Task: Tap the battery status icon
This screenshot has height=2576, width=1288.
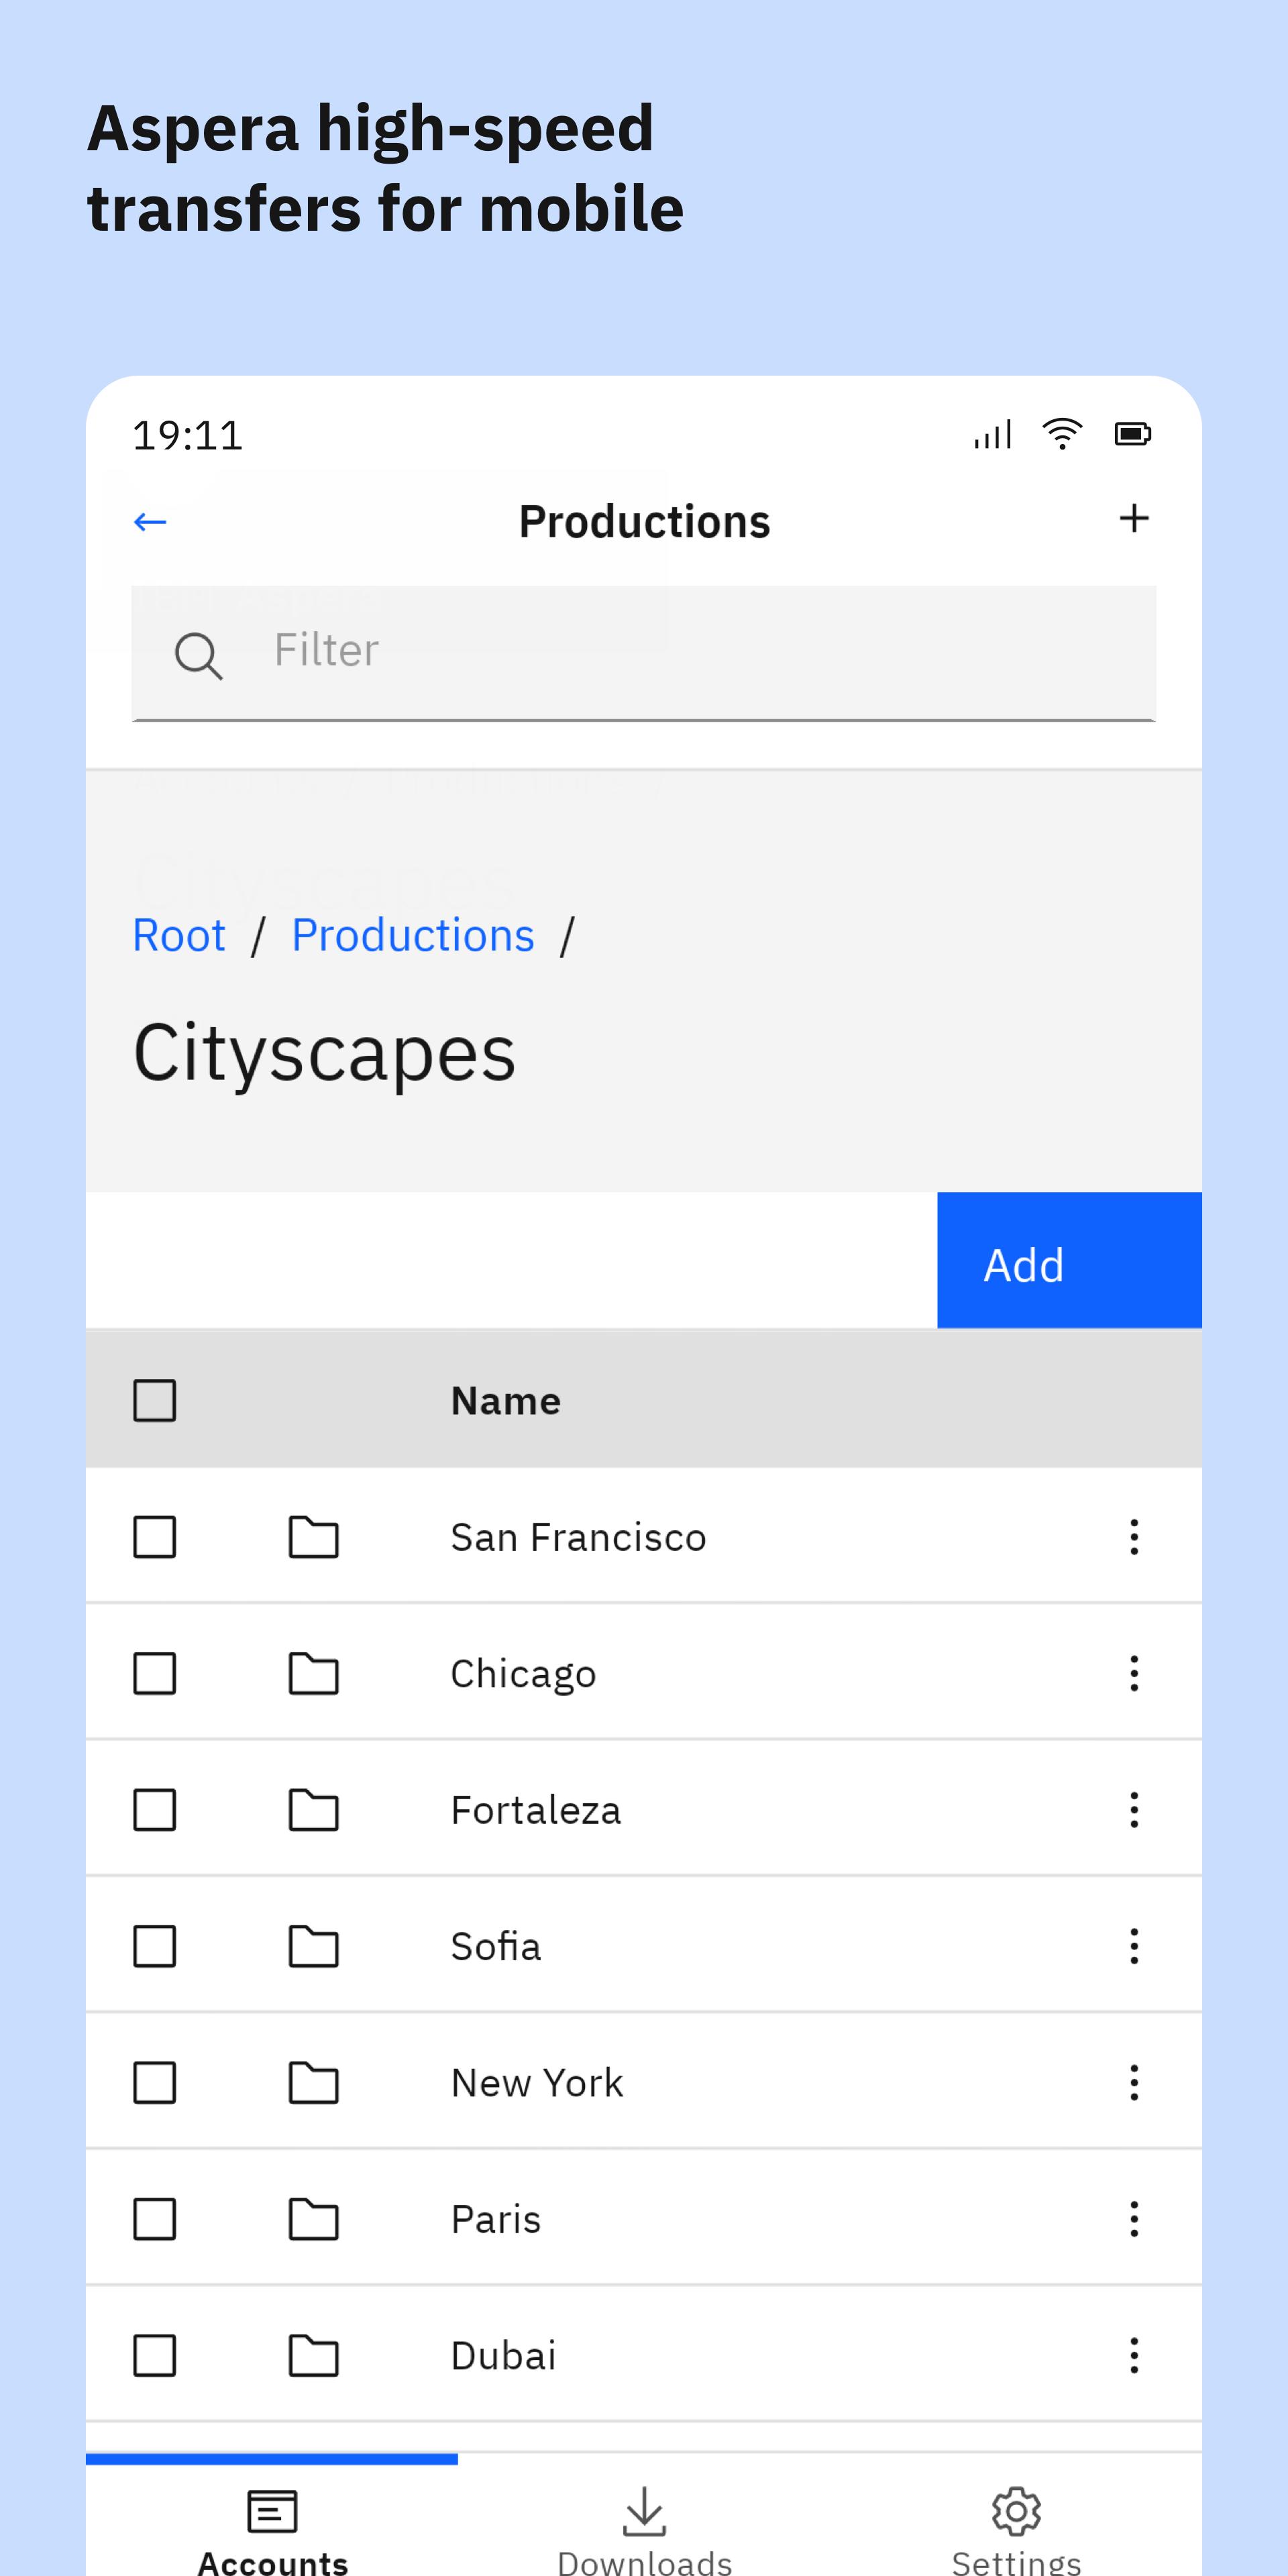Action: [x=1133, y=434]
